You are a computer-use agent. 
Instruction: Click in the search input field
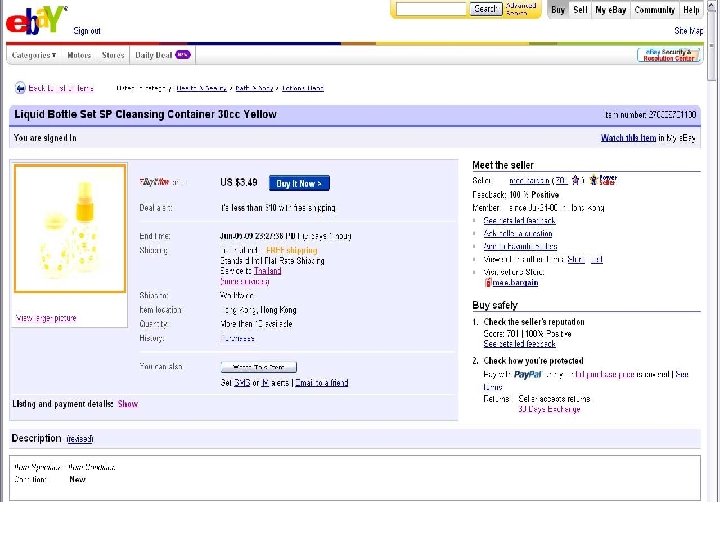(431, 9)
